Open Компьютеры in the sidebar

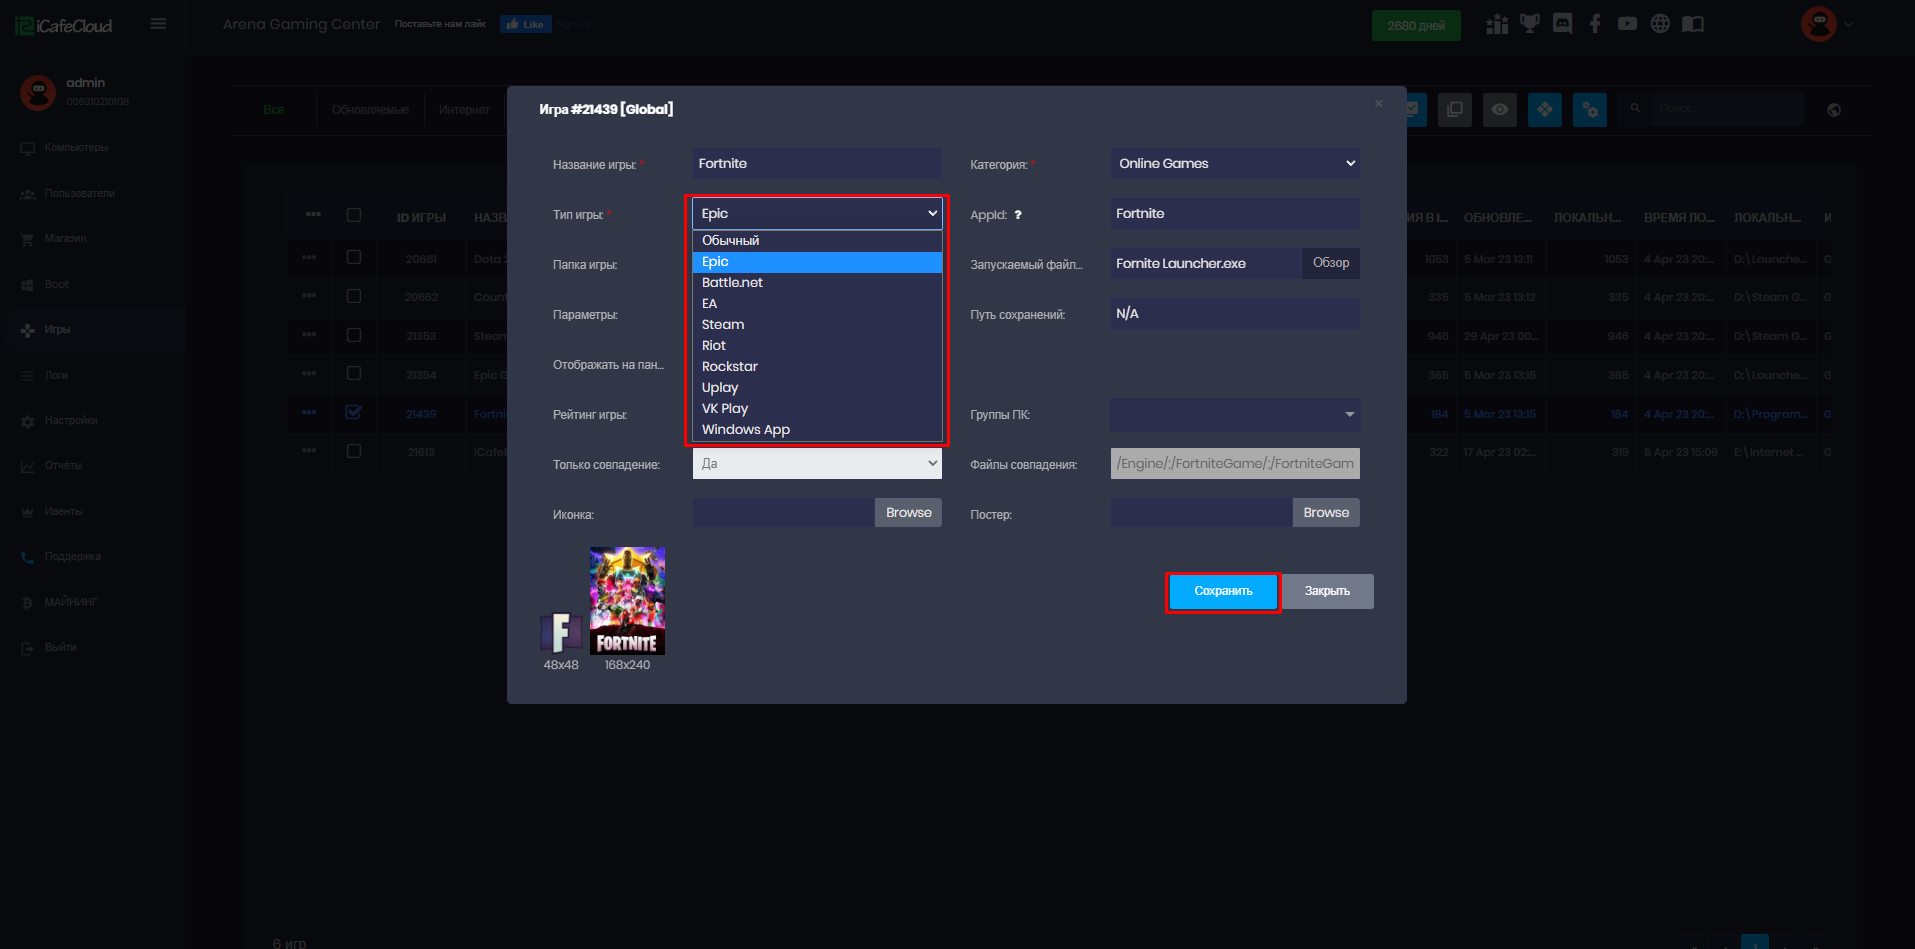(x=77, y=148)
